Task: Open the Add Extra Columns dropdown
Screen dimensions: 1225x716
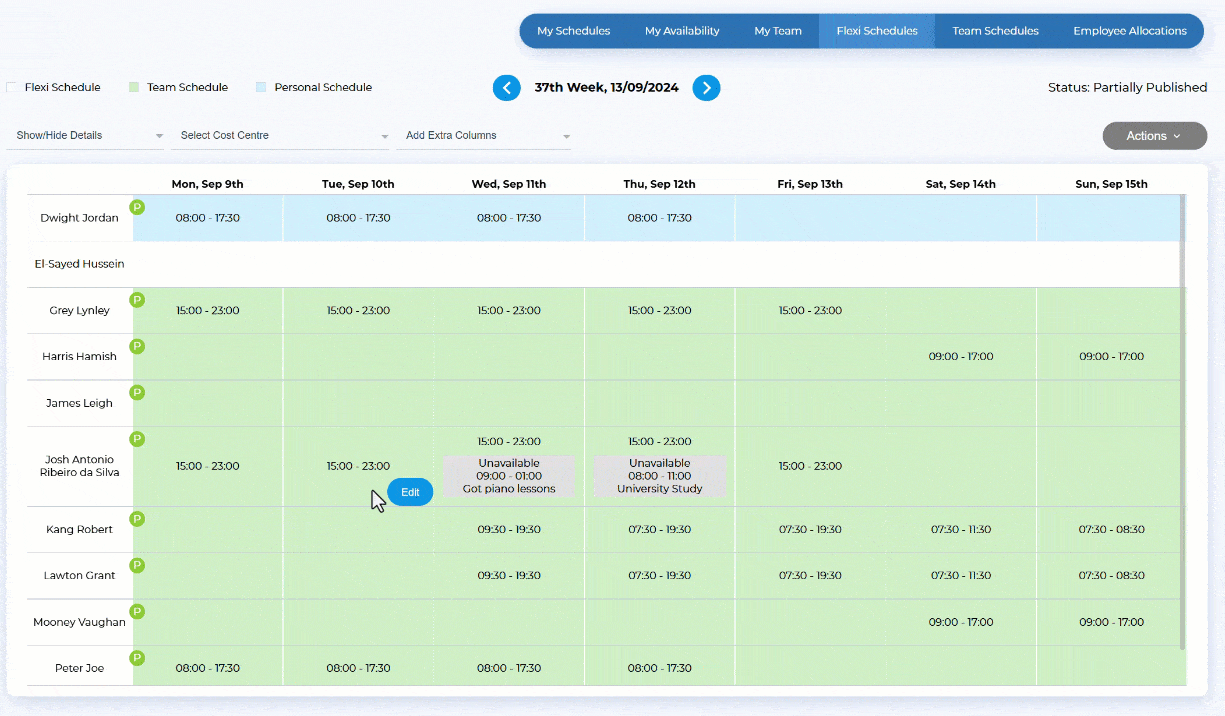Action: 484,136
